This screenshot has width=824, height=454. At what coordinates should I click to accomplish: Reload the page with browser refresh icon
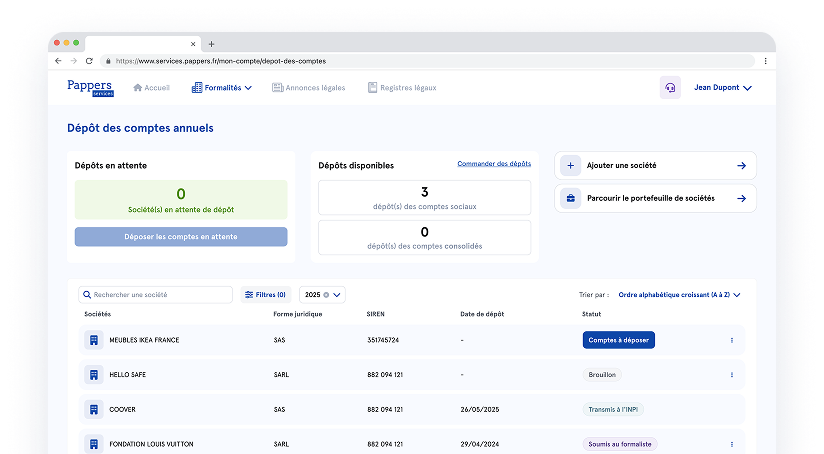pos(91,61)
